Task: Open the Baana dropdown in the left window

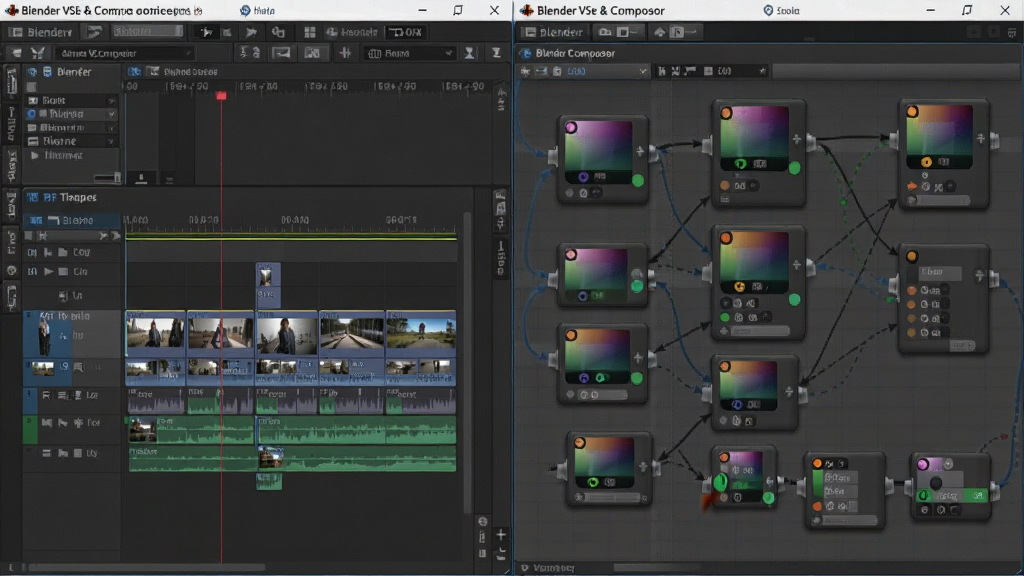Action: pos(409,53)
